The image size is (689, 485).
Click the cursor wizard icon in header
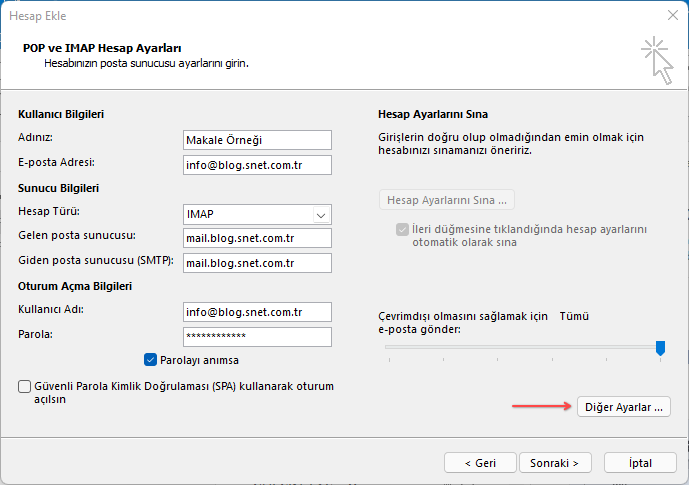(x=656, y=60)
